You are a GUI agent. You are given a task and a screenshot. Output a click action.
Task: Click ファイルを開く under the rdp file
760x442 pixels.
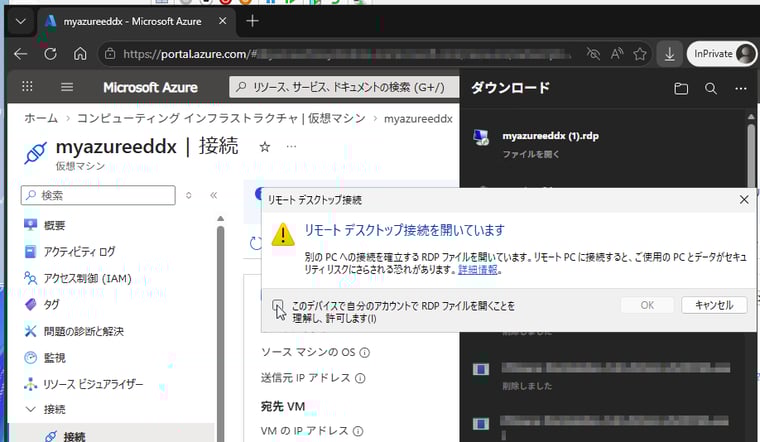(x=531, y=154)
